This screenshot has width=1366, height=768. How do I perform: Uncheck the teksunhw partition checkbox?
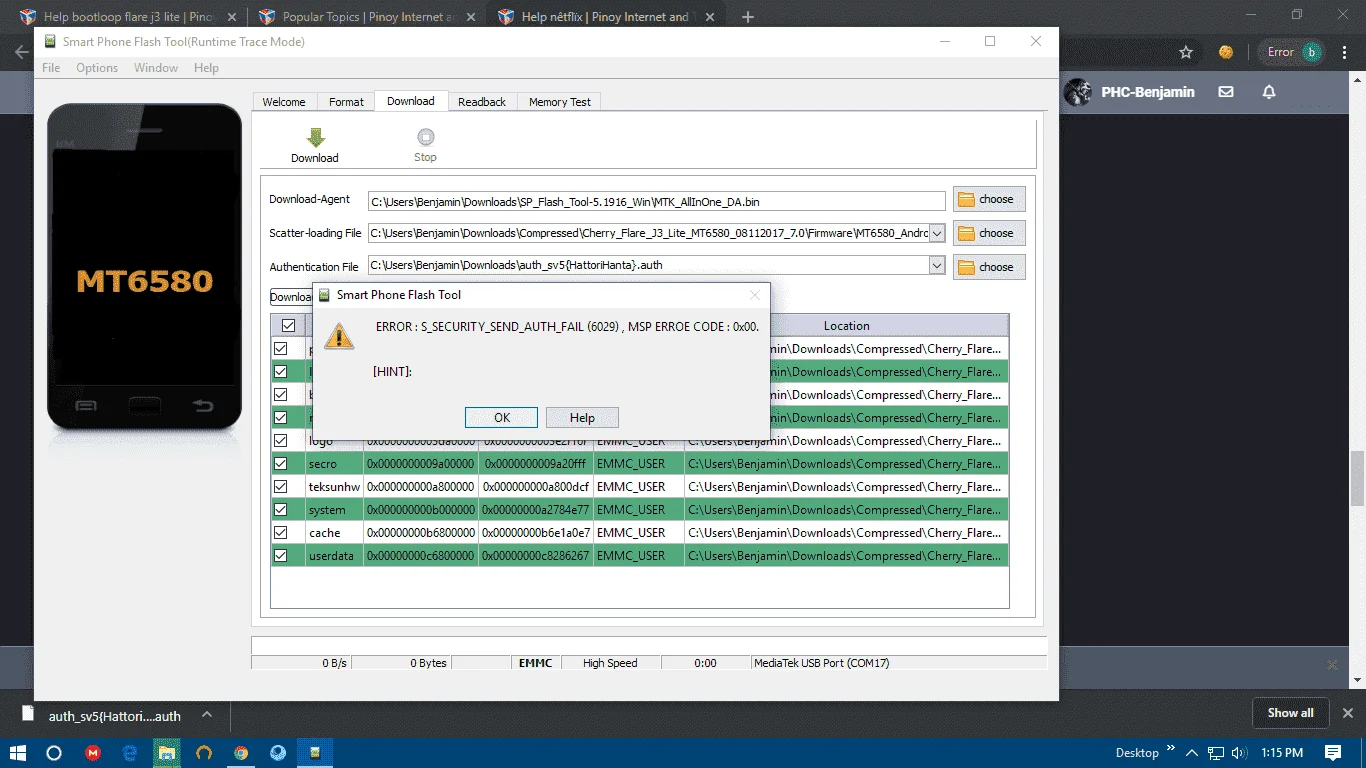281,487
